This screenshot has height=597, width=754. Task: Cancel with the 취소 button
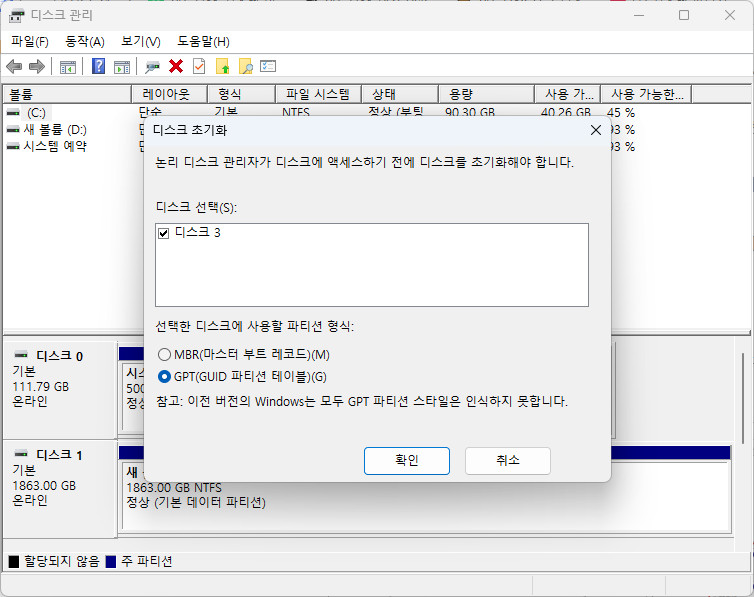click(508, 460)
